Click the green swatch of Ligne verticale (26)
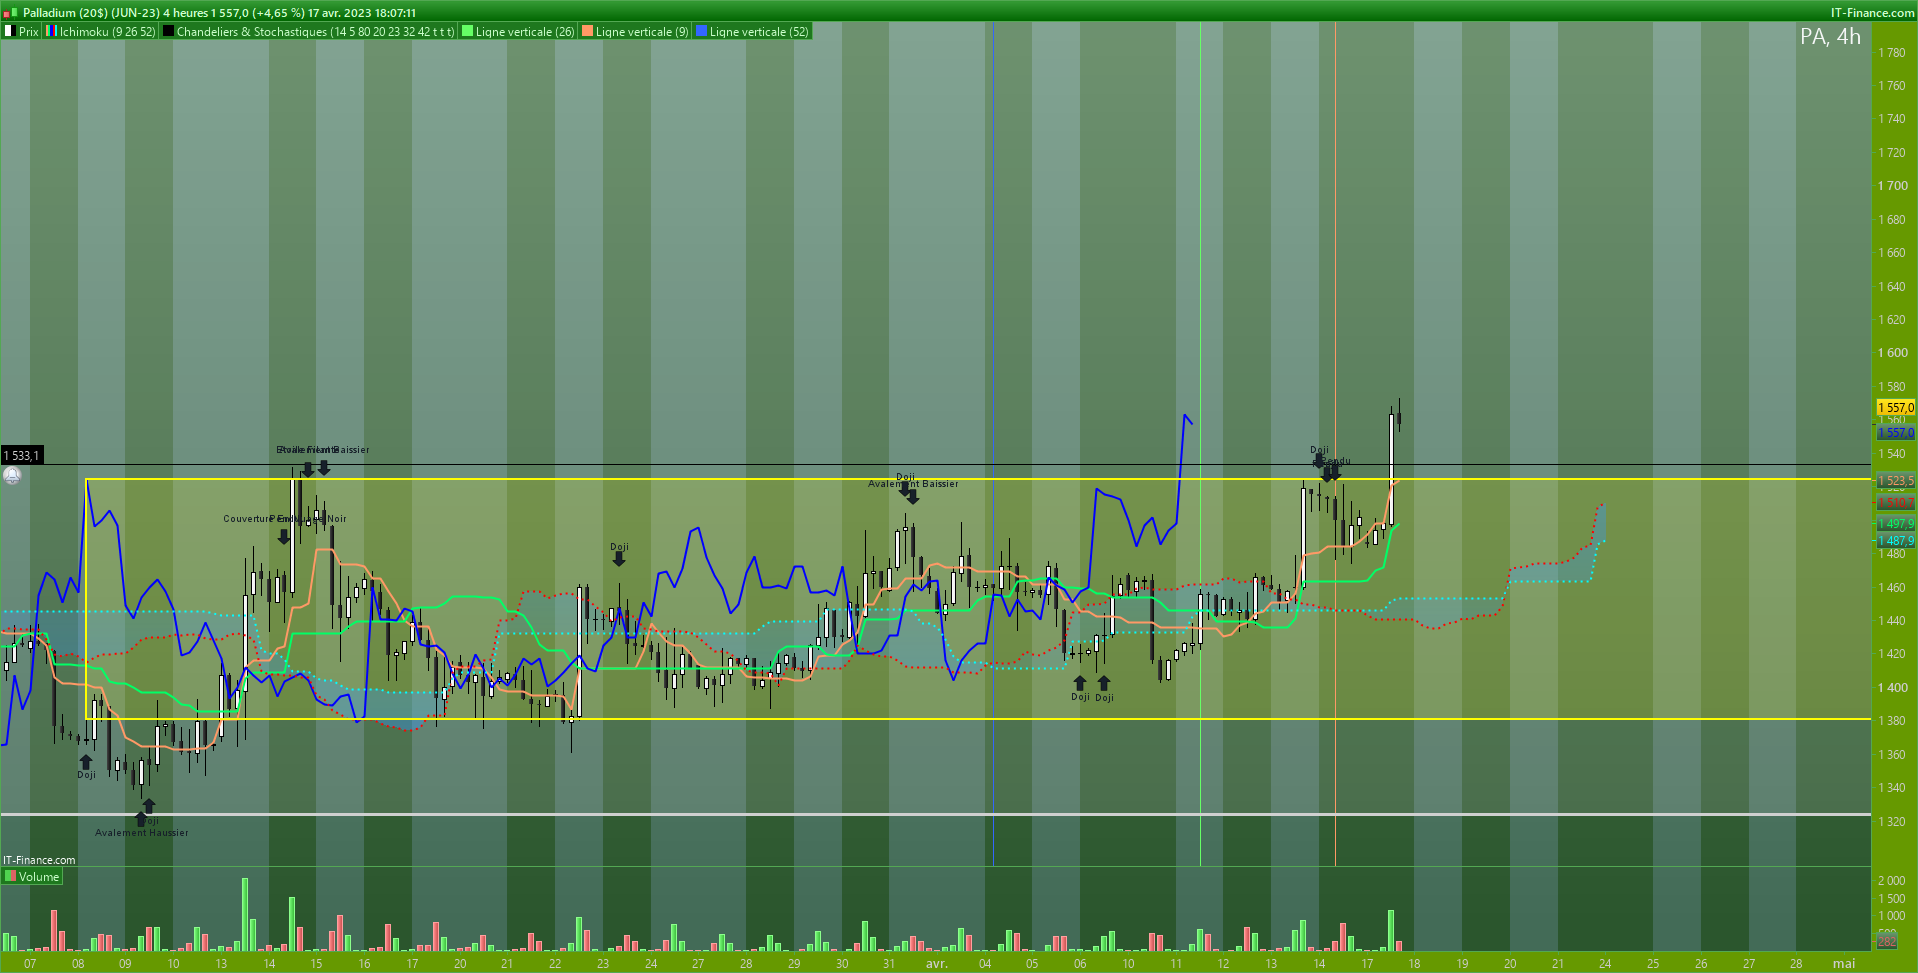1918x973 pixels. (467, 32)
